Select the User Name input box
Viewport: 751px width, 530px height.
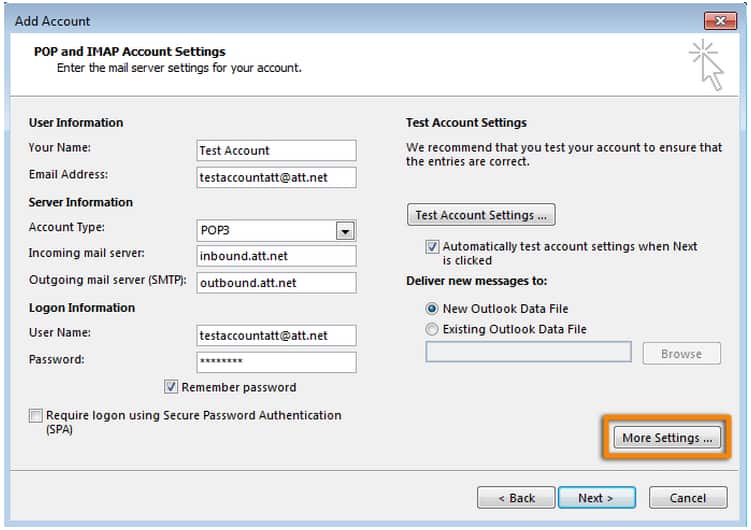(x=276, y=336)
